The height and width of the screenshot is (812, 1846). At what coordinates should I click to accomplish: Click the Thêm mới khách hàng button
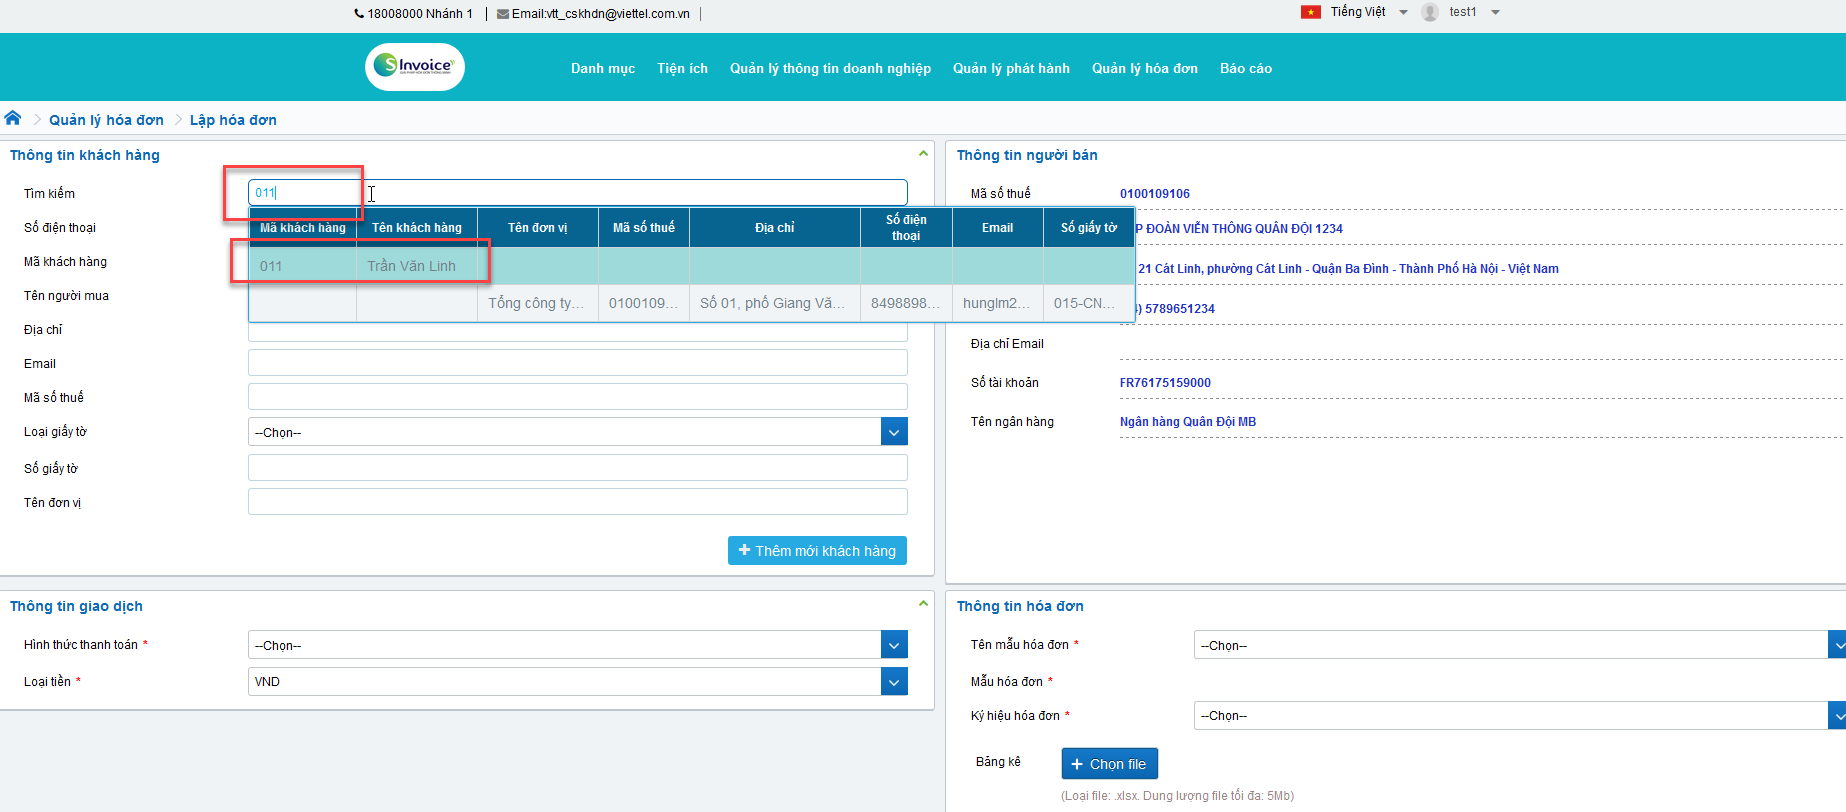pyautogui.click(x=817, y=551)
